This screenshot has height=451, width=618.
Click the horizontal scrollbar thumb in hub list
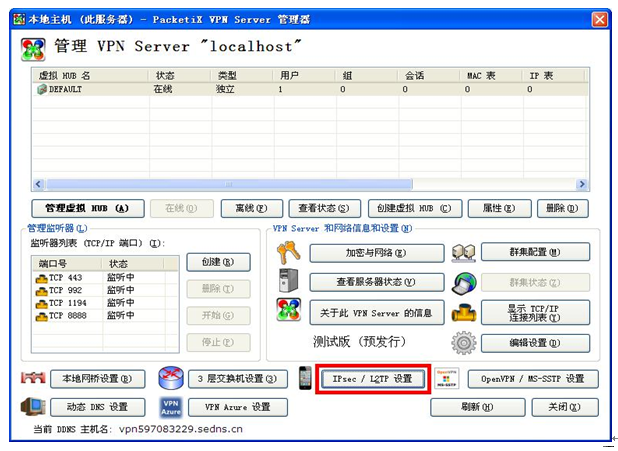(229, 184)
